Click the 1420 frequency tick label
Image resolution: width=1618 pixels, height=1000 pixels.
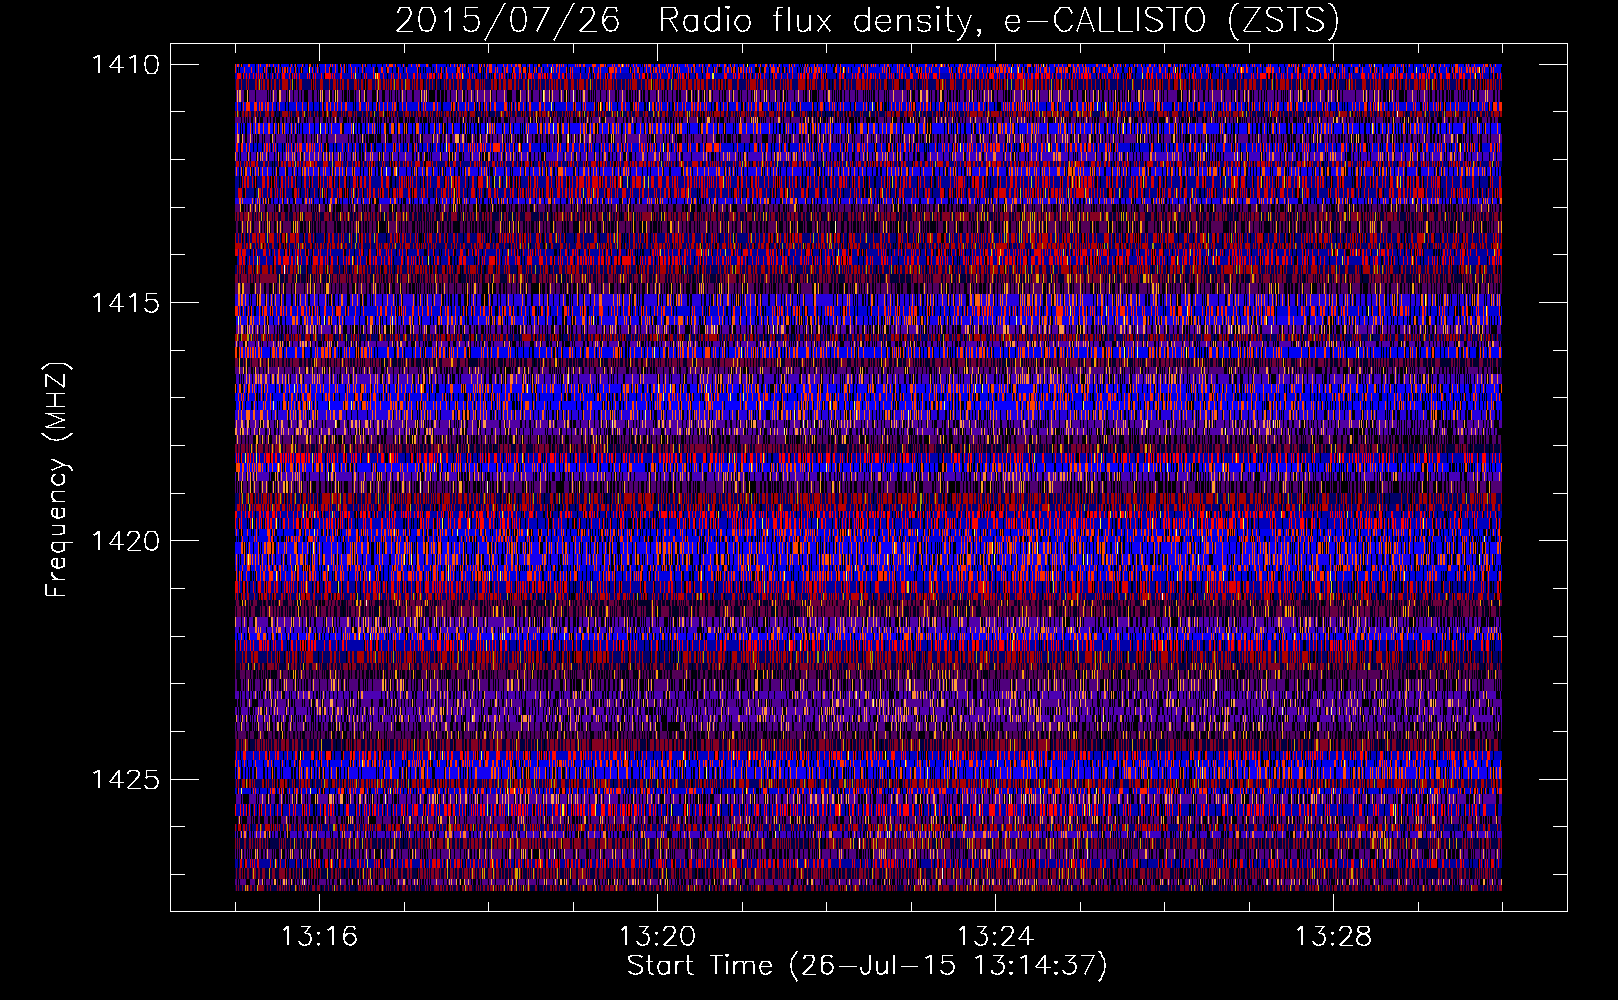(125, 541)
